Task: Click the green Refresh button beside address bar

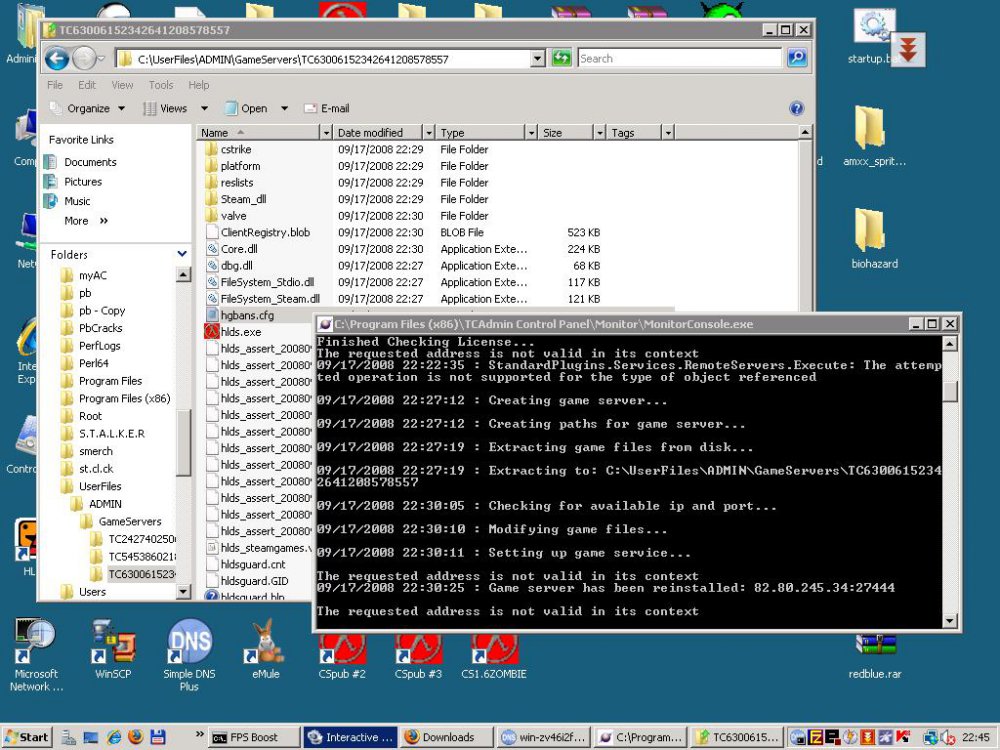Action: [x=562, y=59]
